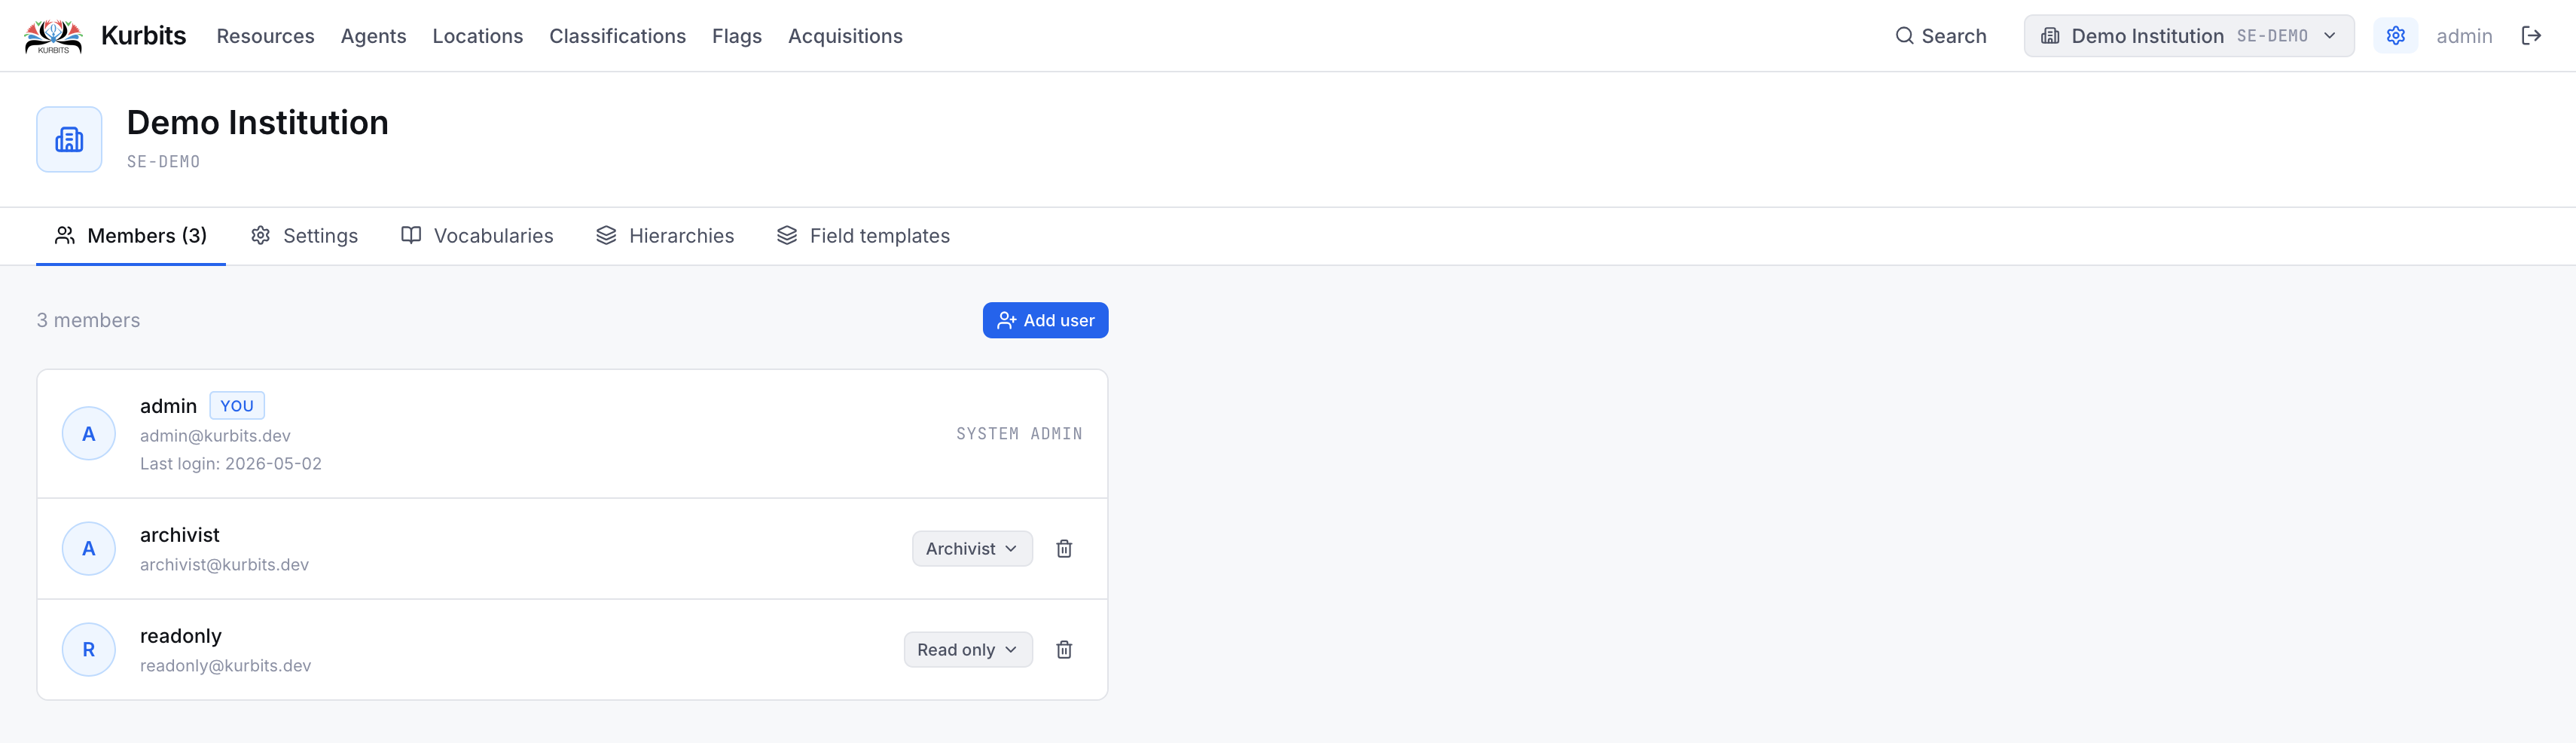This screenshot has height=743, width=2576.
Task: Open the settings gear icon near admin
Action: pyautogui.click(x=2395, y=36)
